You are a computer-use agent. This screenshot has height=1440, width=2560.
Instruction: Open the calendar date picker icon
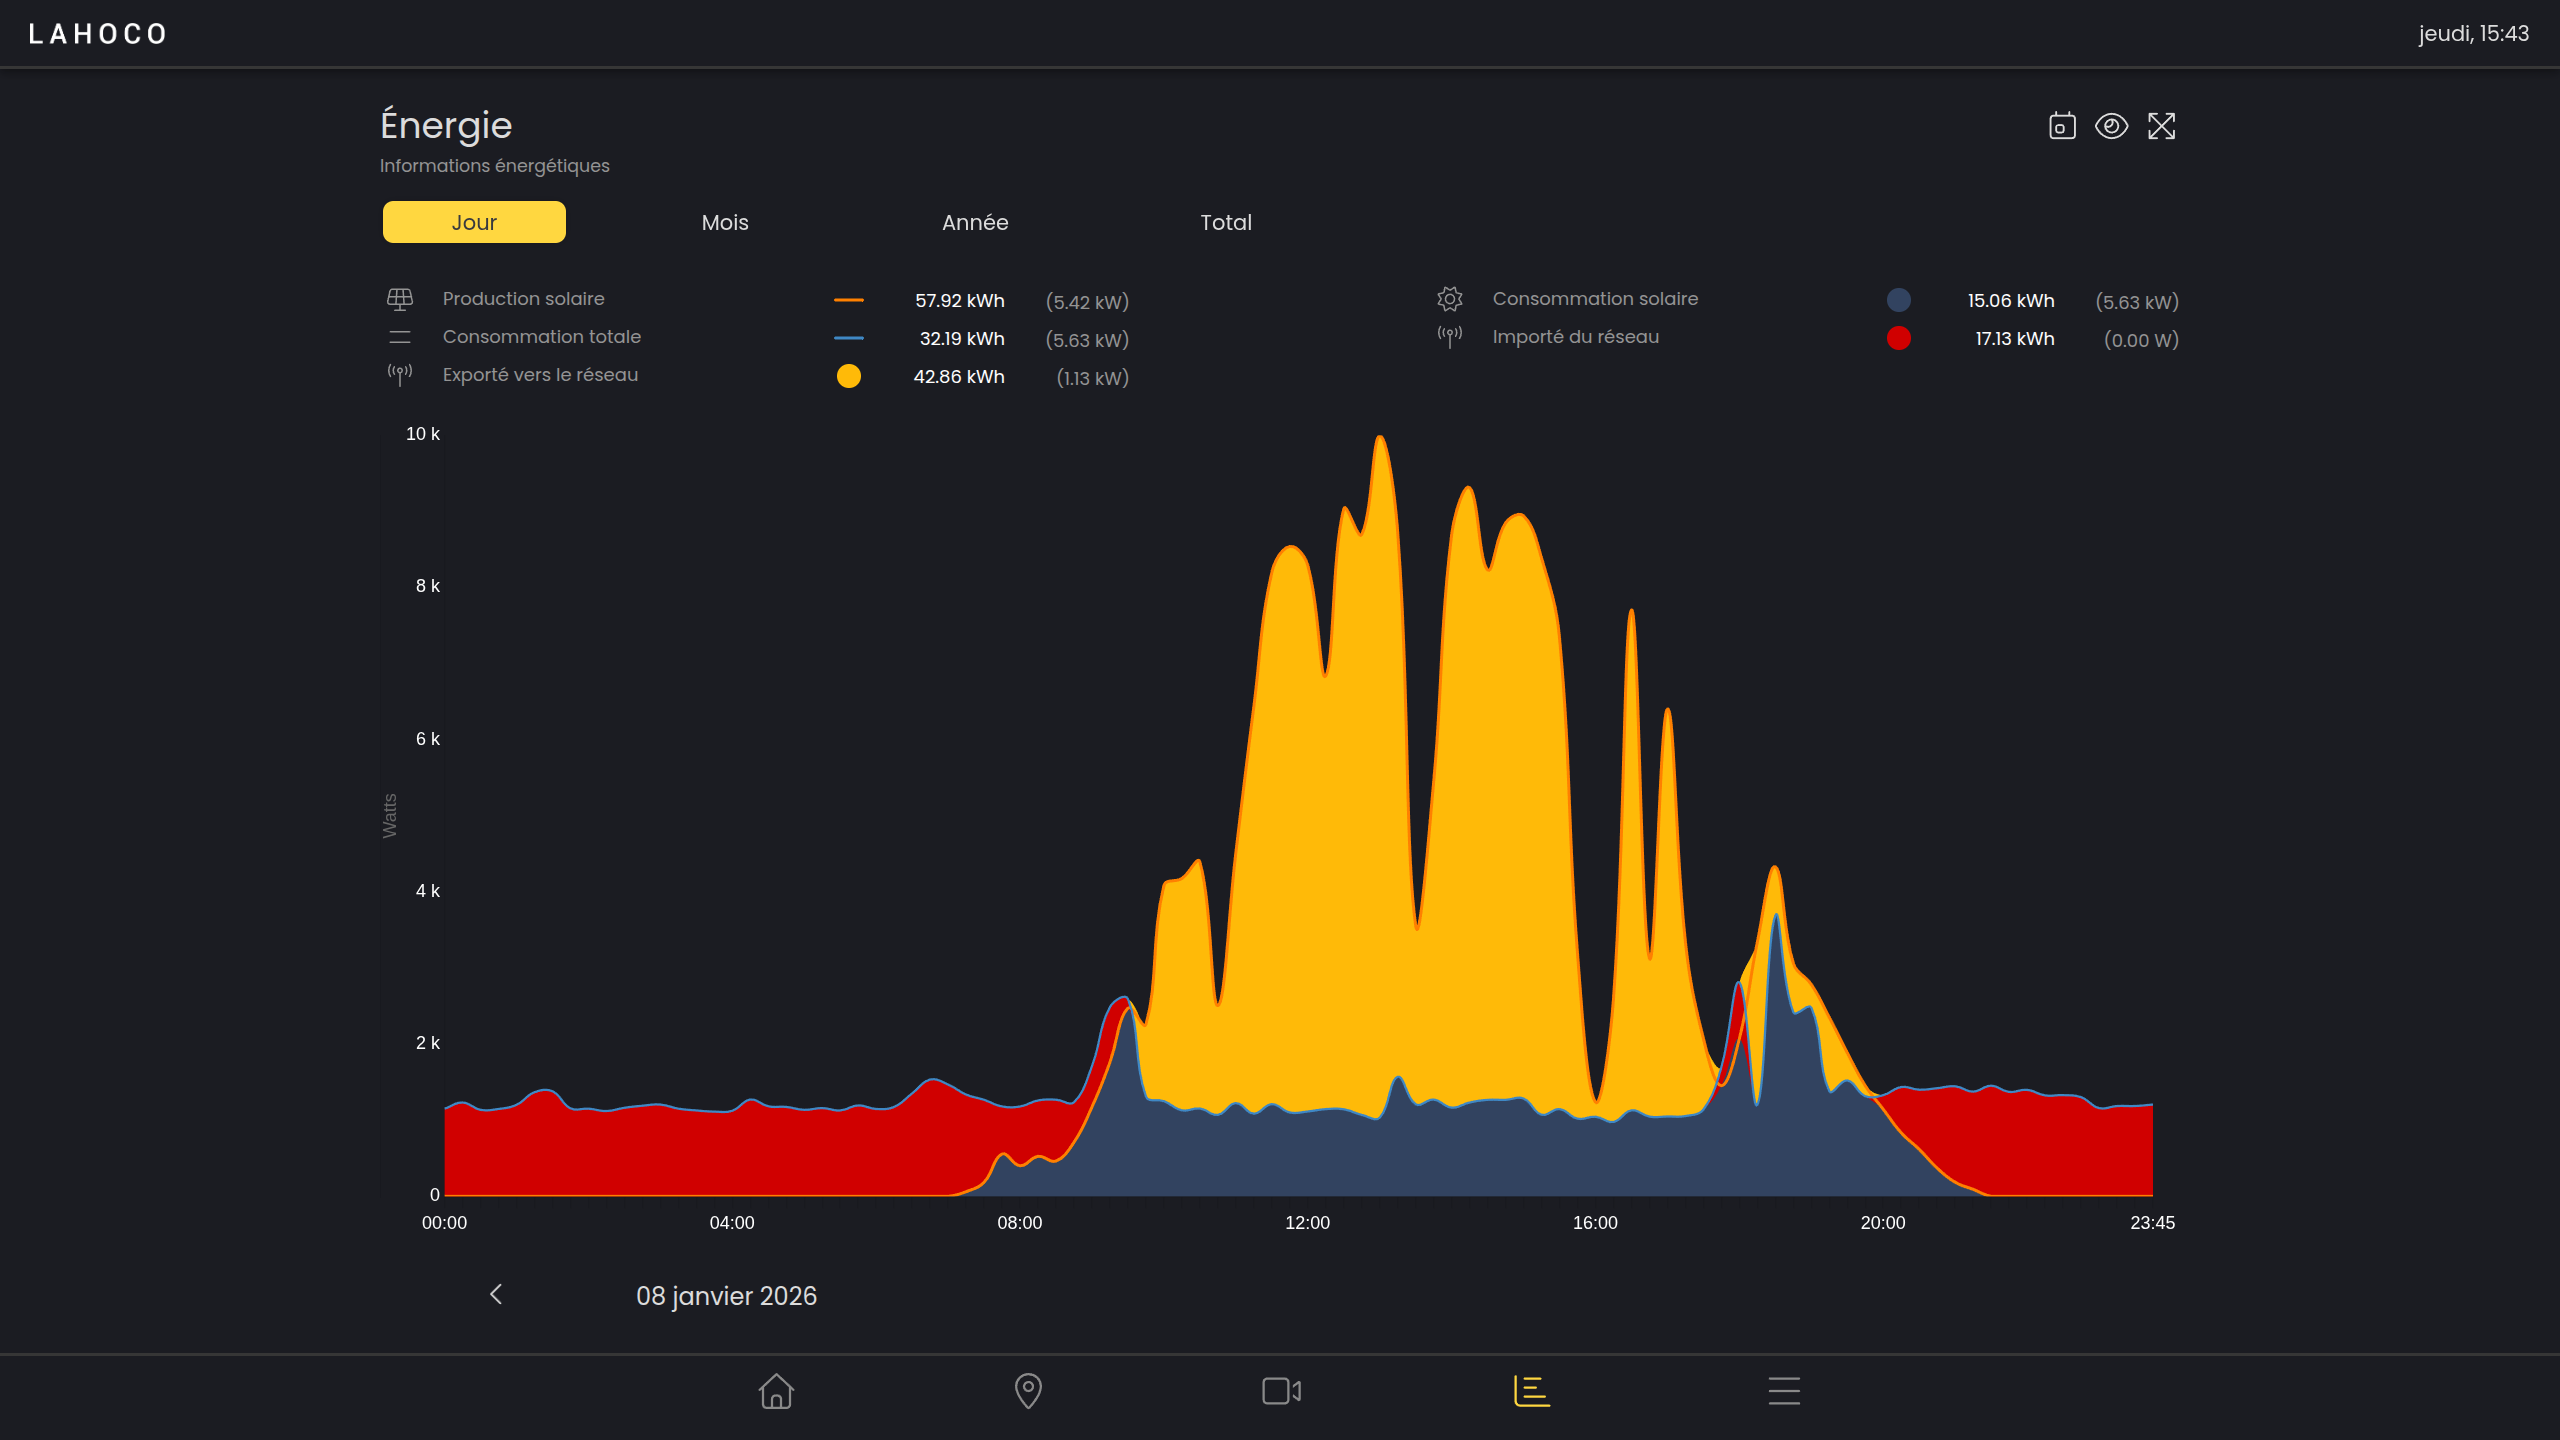[x=2062, y=126]
